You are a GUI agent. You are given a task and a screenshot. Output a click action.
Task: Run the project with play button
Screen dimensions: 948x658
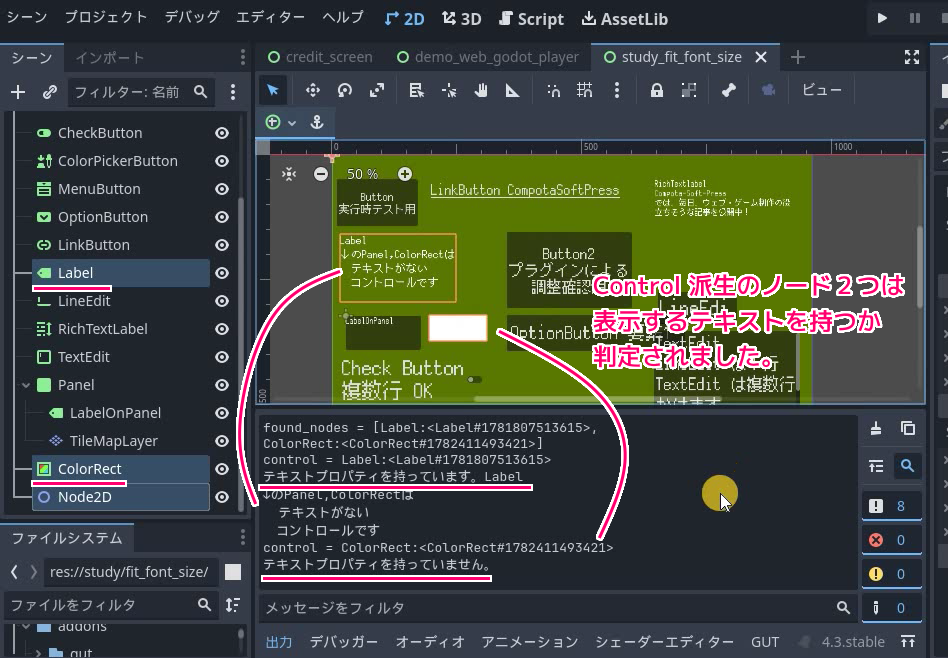coord(882,18)
